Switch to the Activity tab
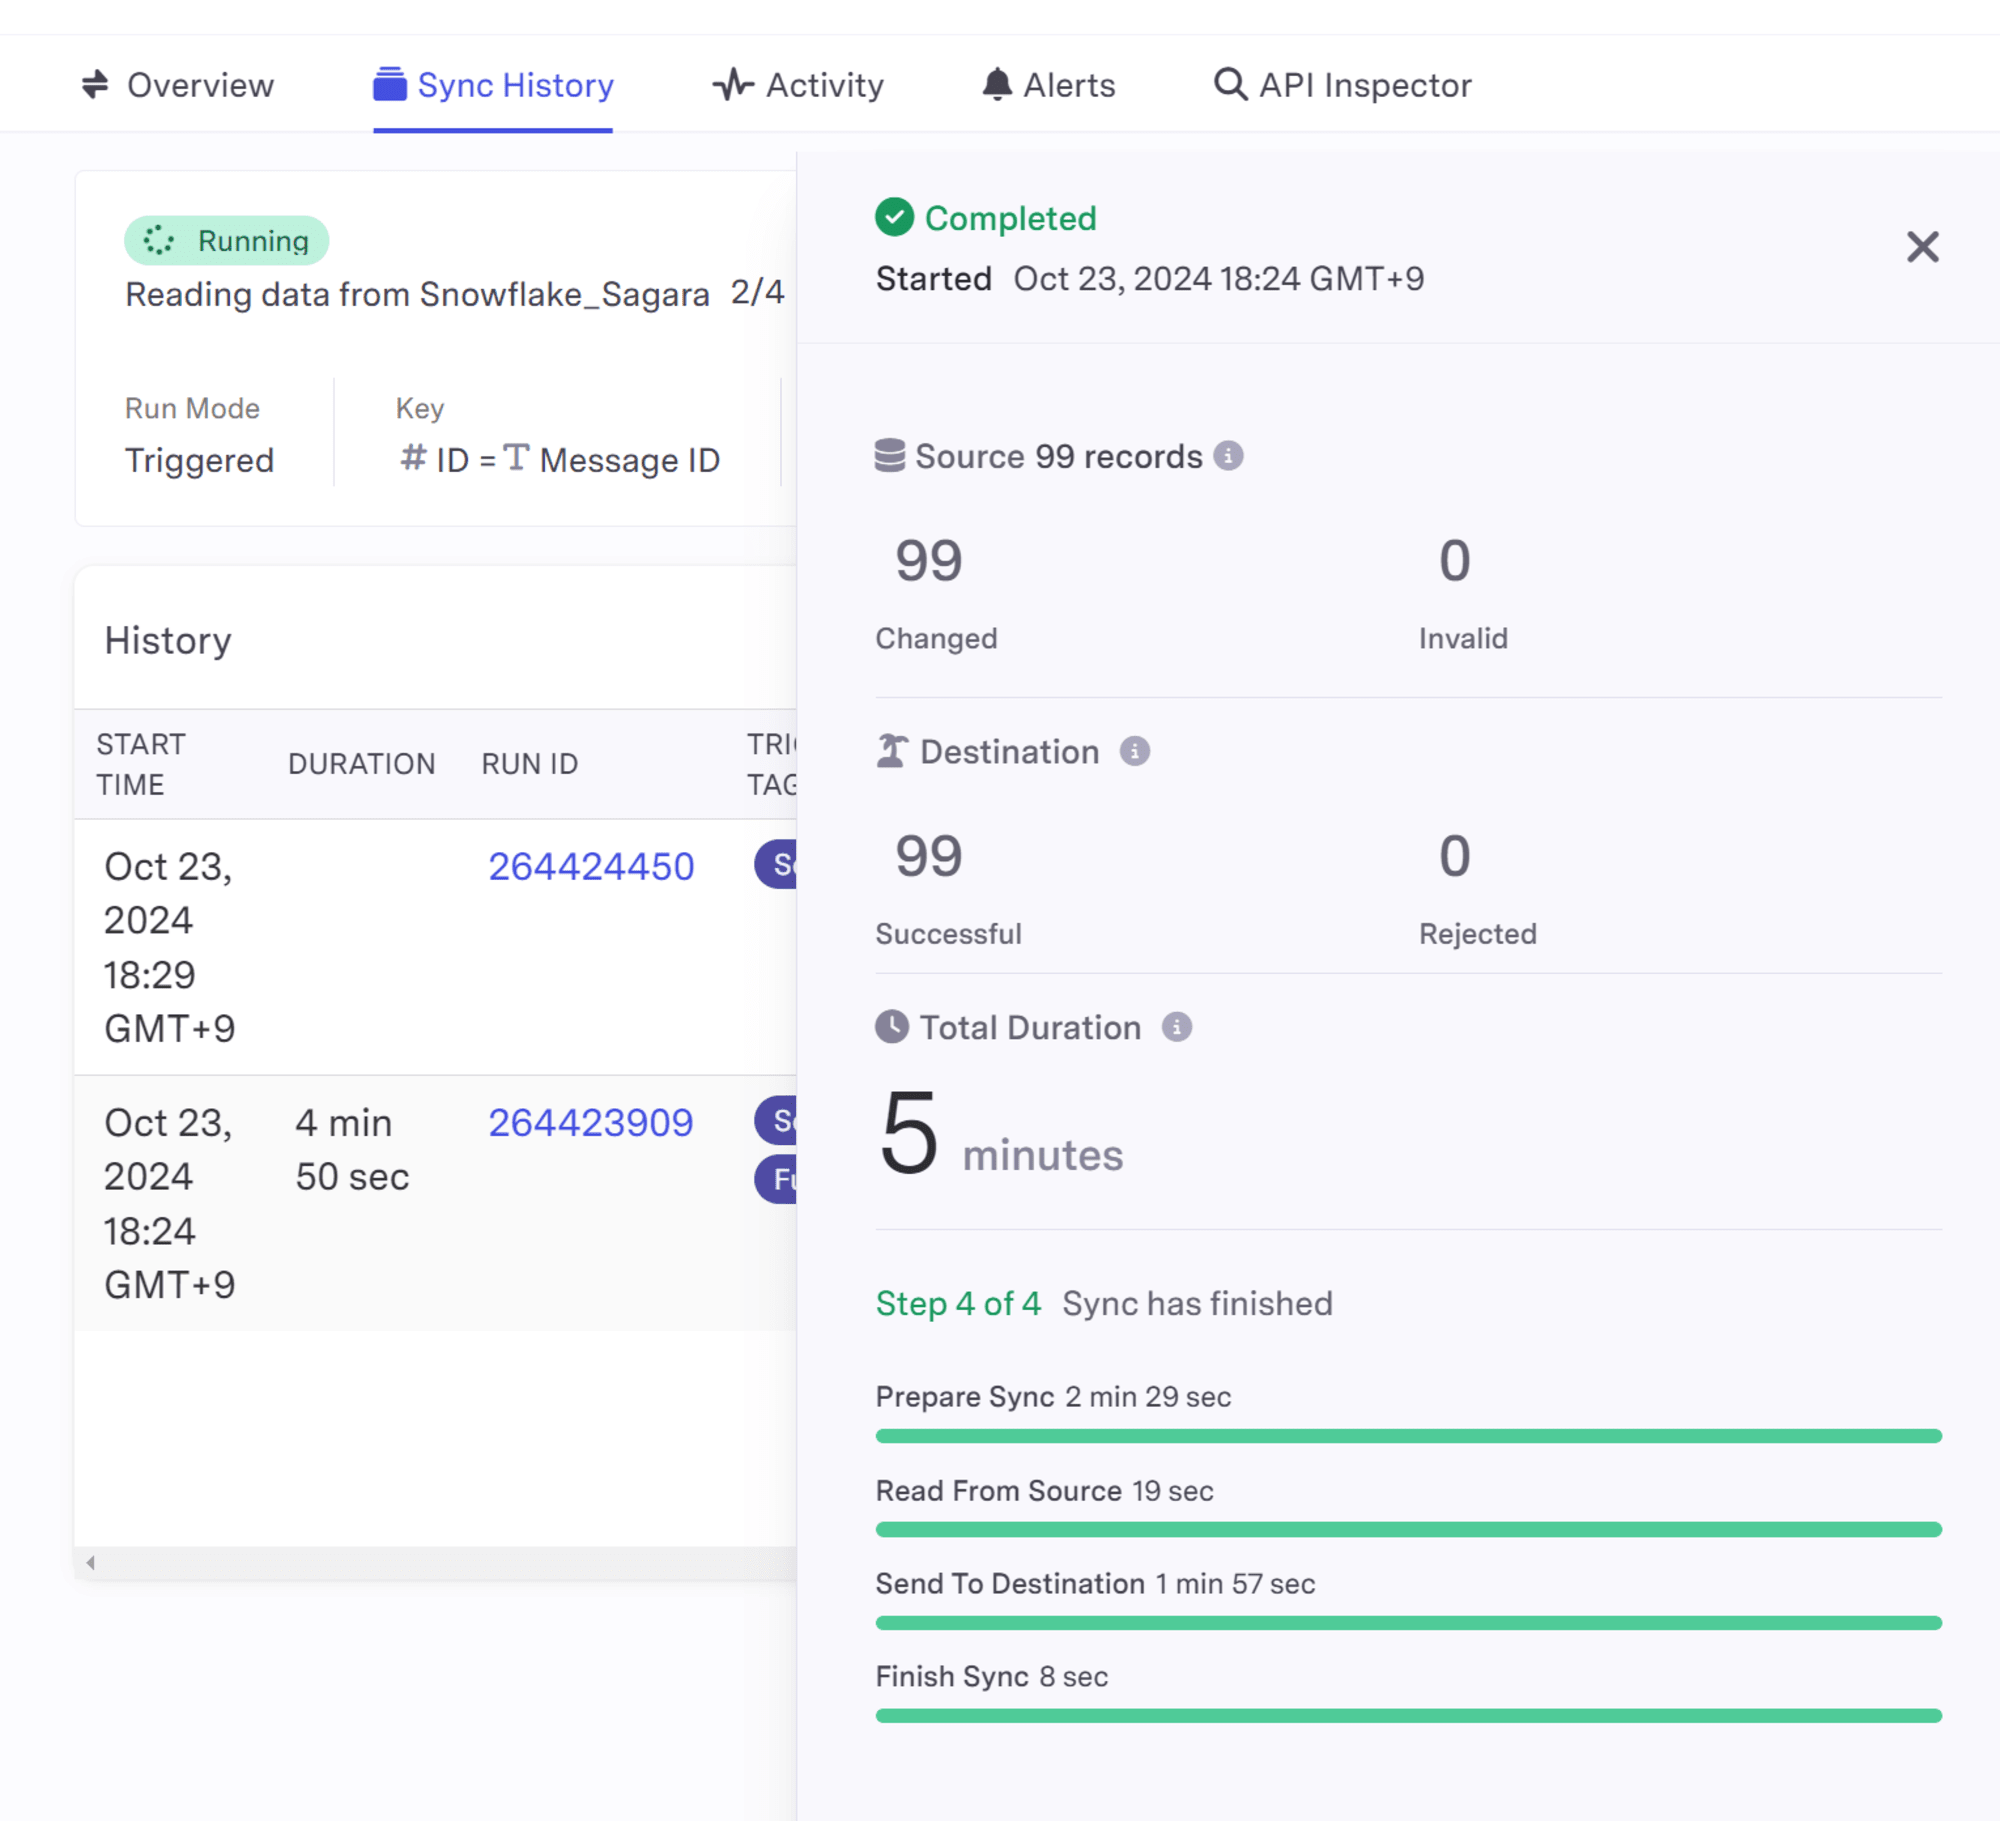Viewport: 2000px width, 1821px height. tap(798, 85)
